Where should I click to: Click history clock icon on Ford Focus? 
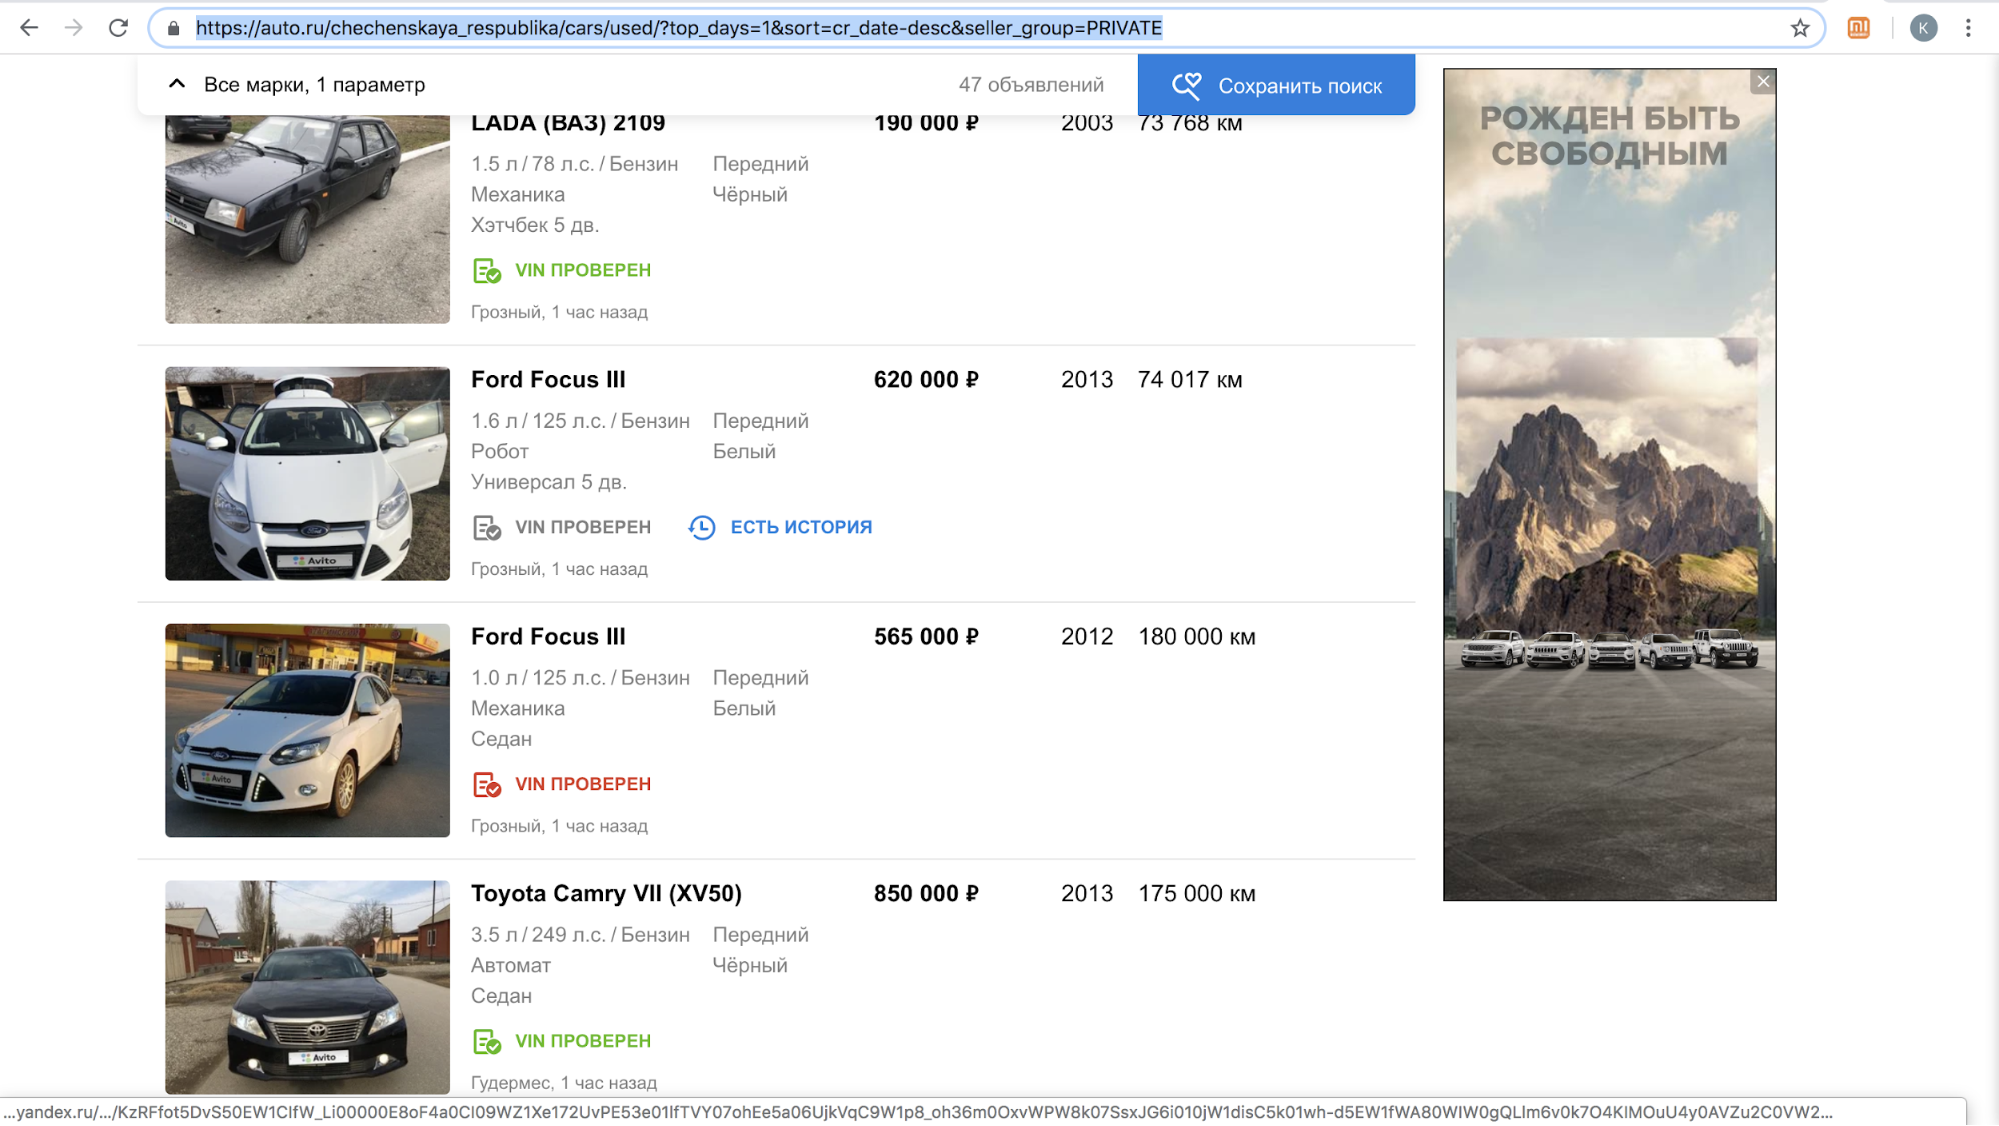click(x=702, y=527)
